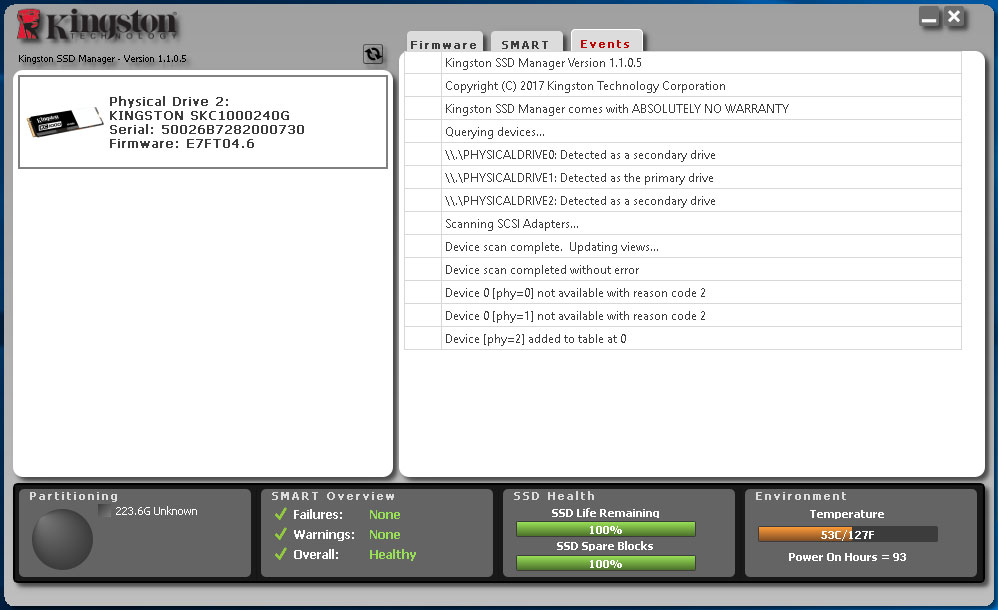Open the SMART tab
The height and width of the screenshot is (610, 998).
[x=526, y=43]
